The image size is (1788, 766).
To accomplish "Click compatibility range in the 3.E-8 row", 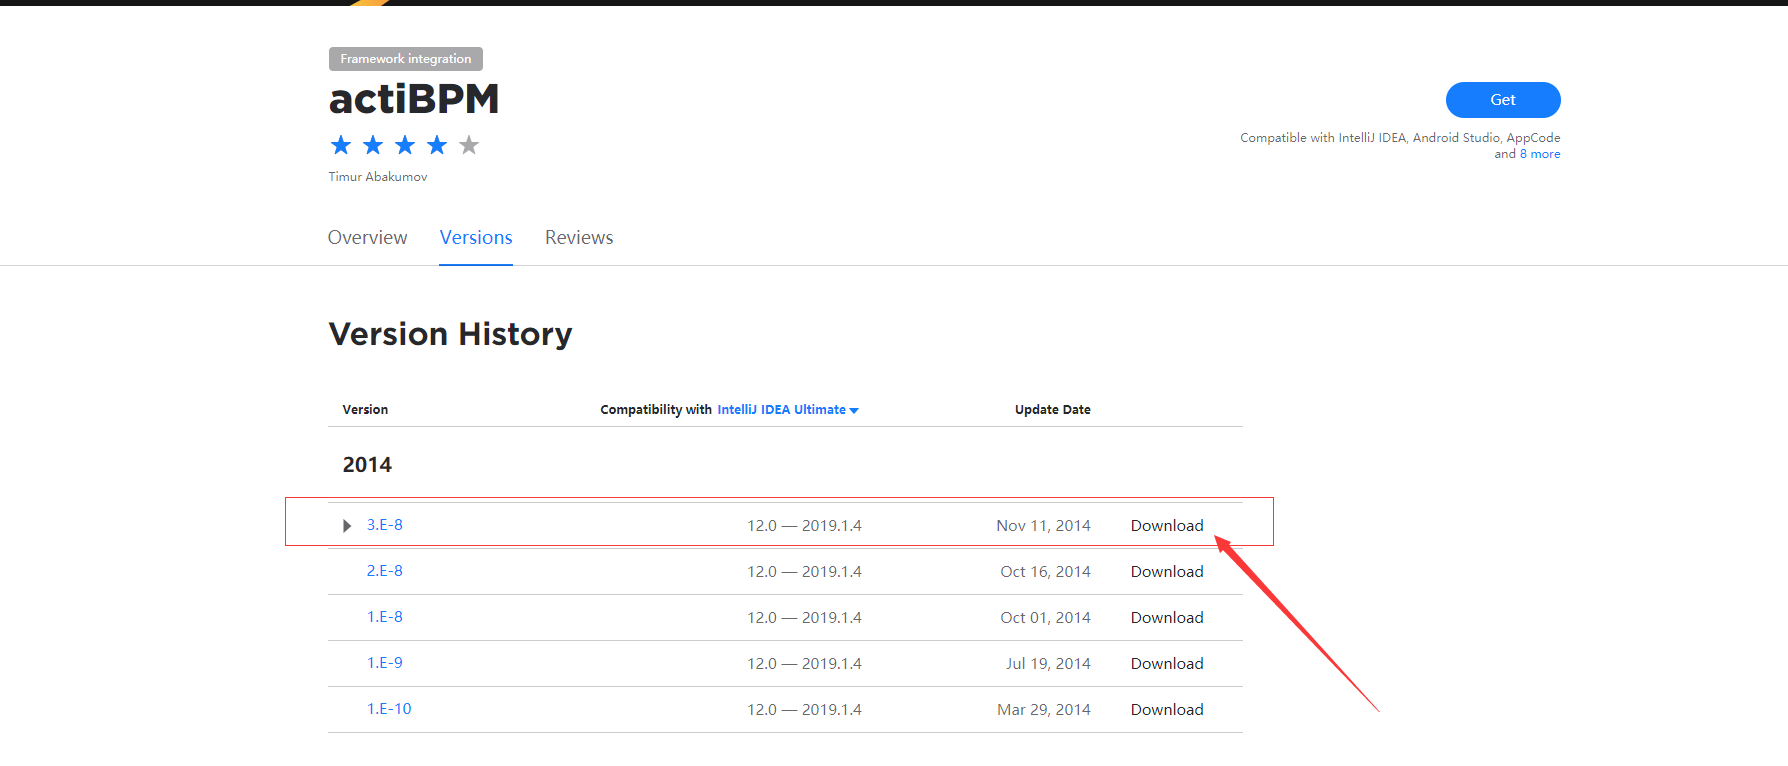I will (804, 526).
